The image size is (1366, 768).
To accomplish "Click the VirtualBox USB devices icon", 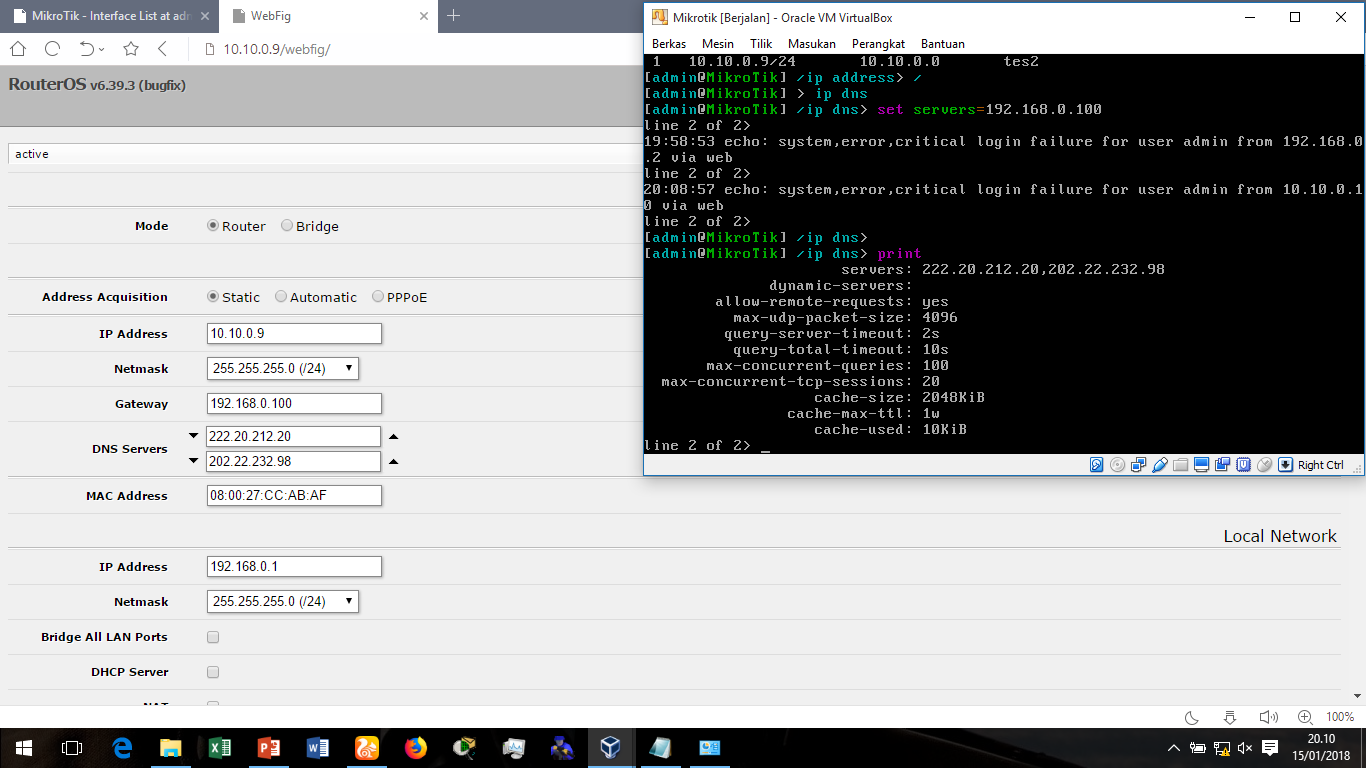I will point(1159,465).
